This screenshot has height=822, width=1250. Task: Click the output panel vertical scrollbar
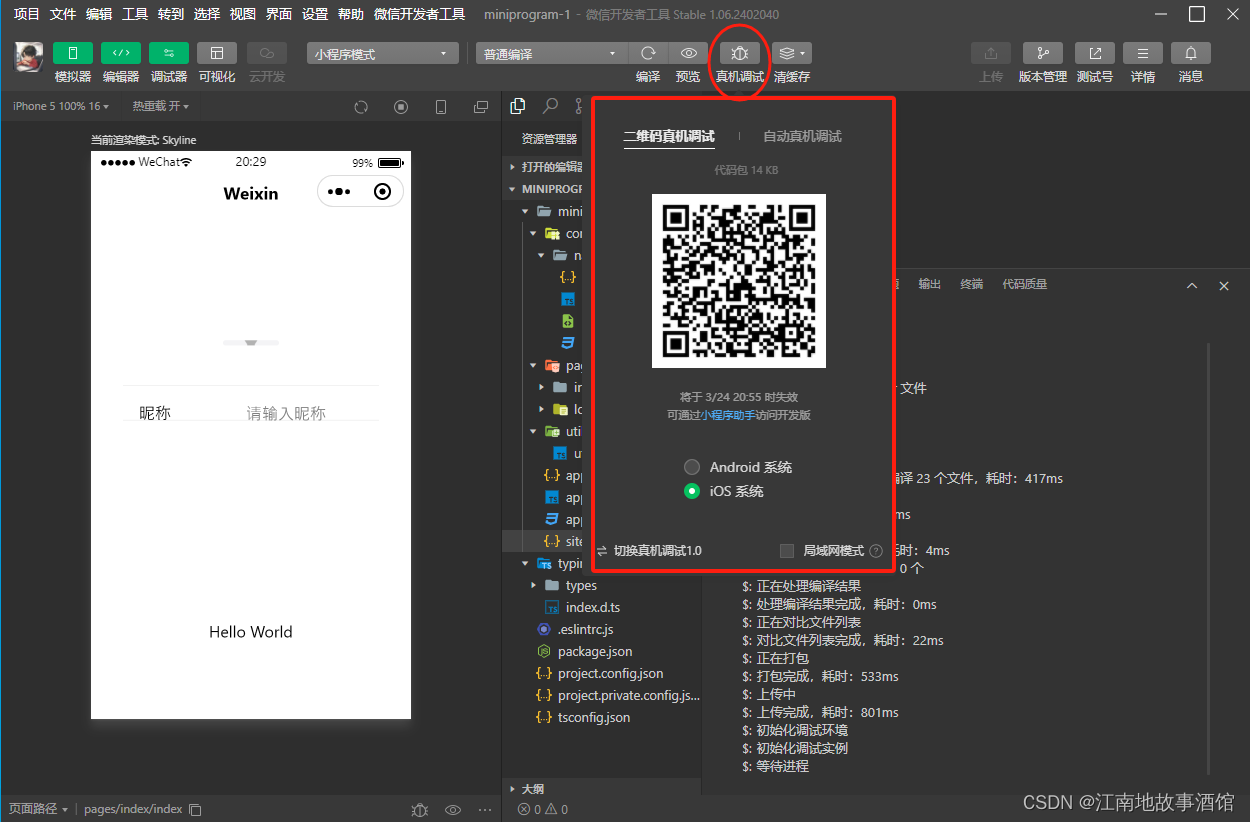pos(1208,560)
